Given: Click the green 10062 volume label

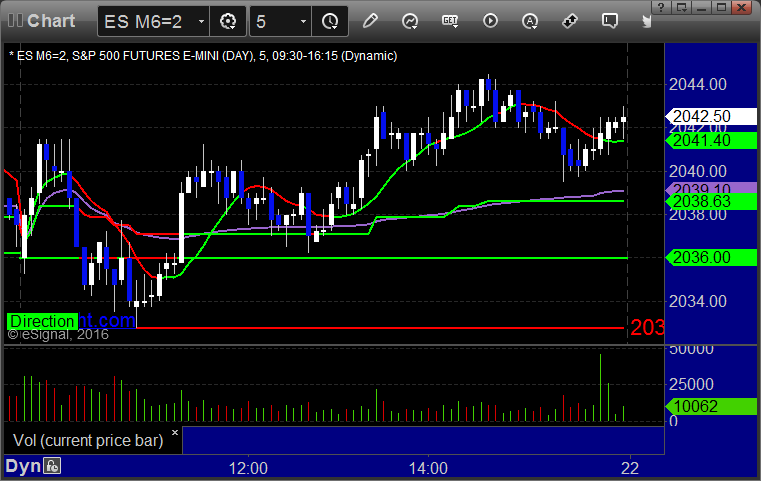Looking at the screenshot, I should (711, 406).
